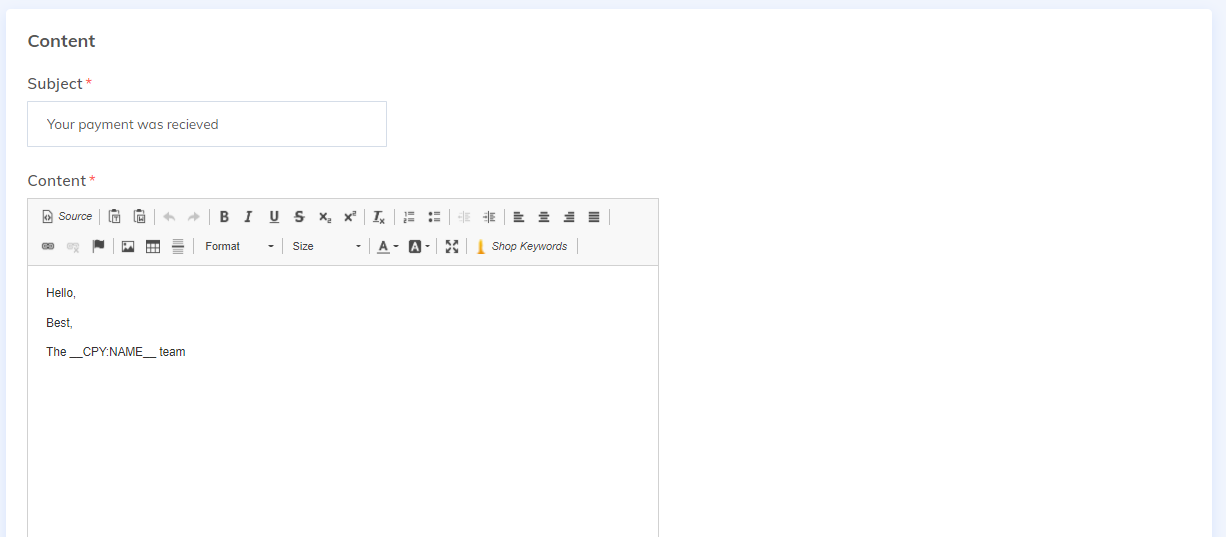Toggle superscript formatting

pos(350,217)
